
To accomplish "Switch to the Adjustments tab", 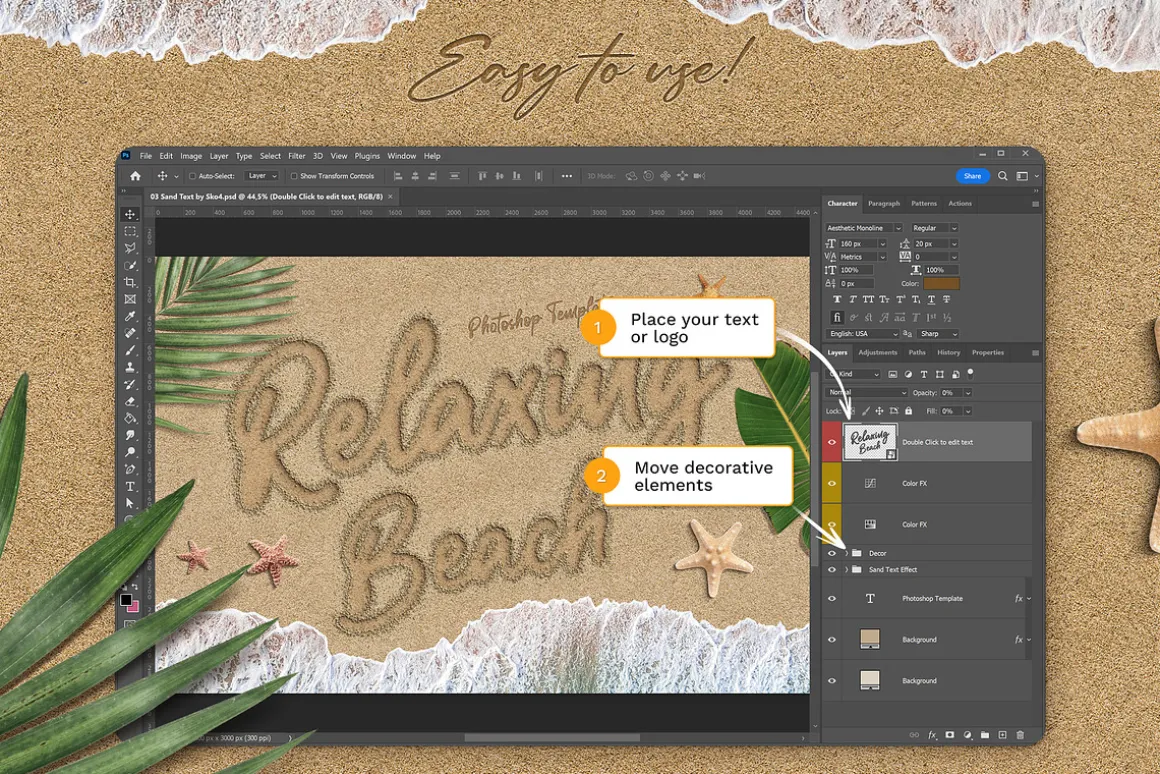I will (877, 353).
